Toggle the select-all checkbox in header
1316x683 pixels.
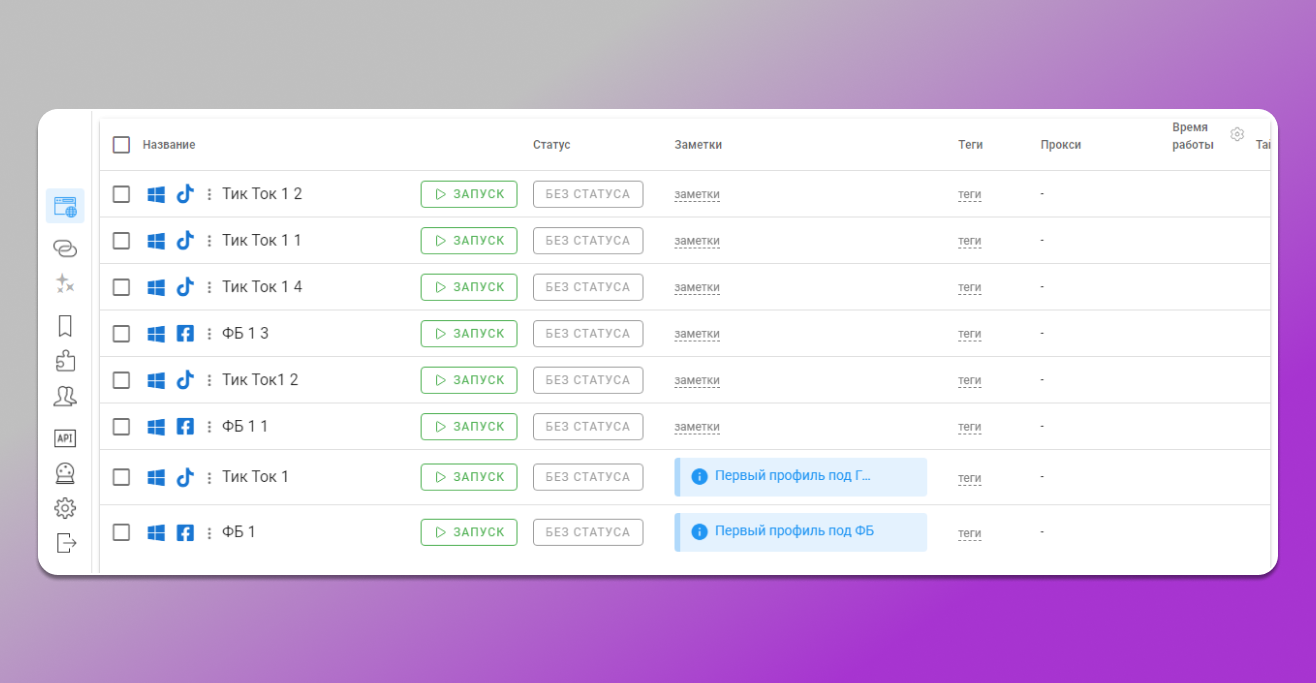click(x=121, y=145)
